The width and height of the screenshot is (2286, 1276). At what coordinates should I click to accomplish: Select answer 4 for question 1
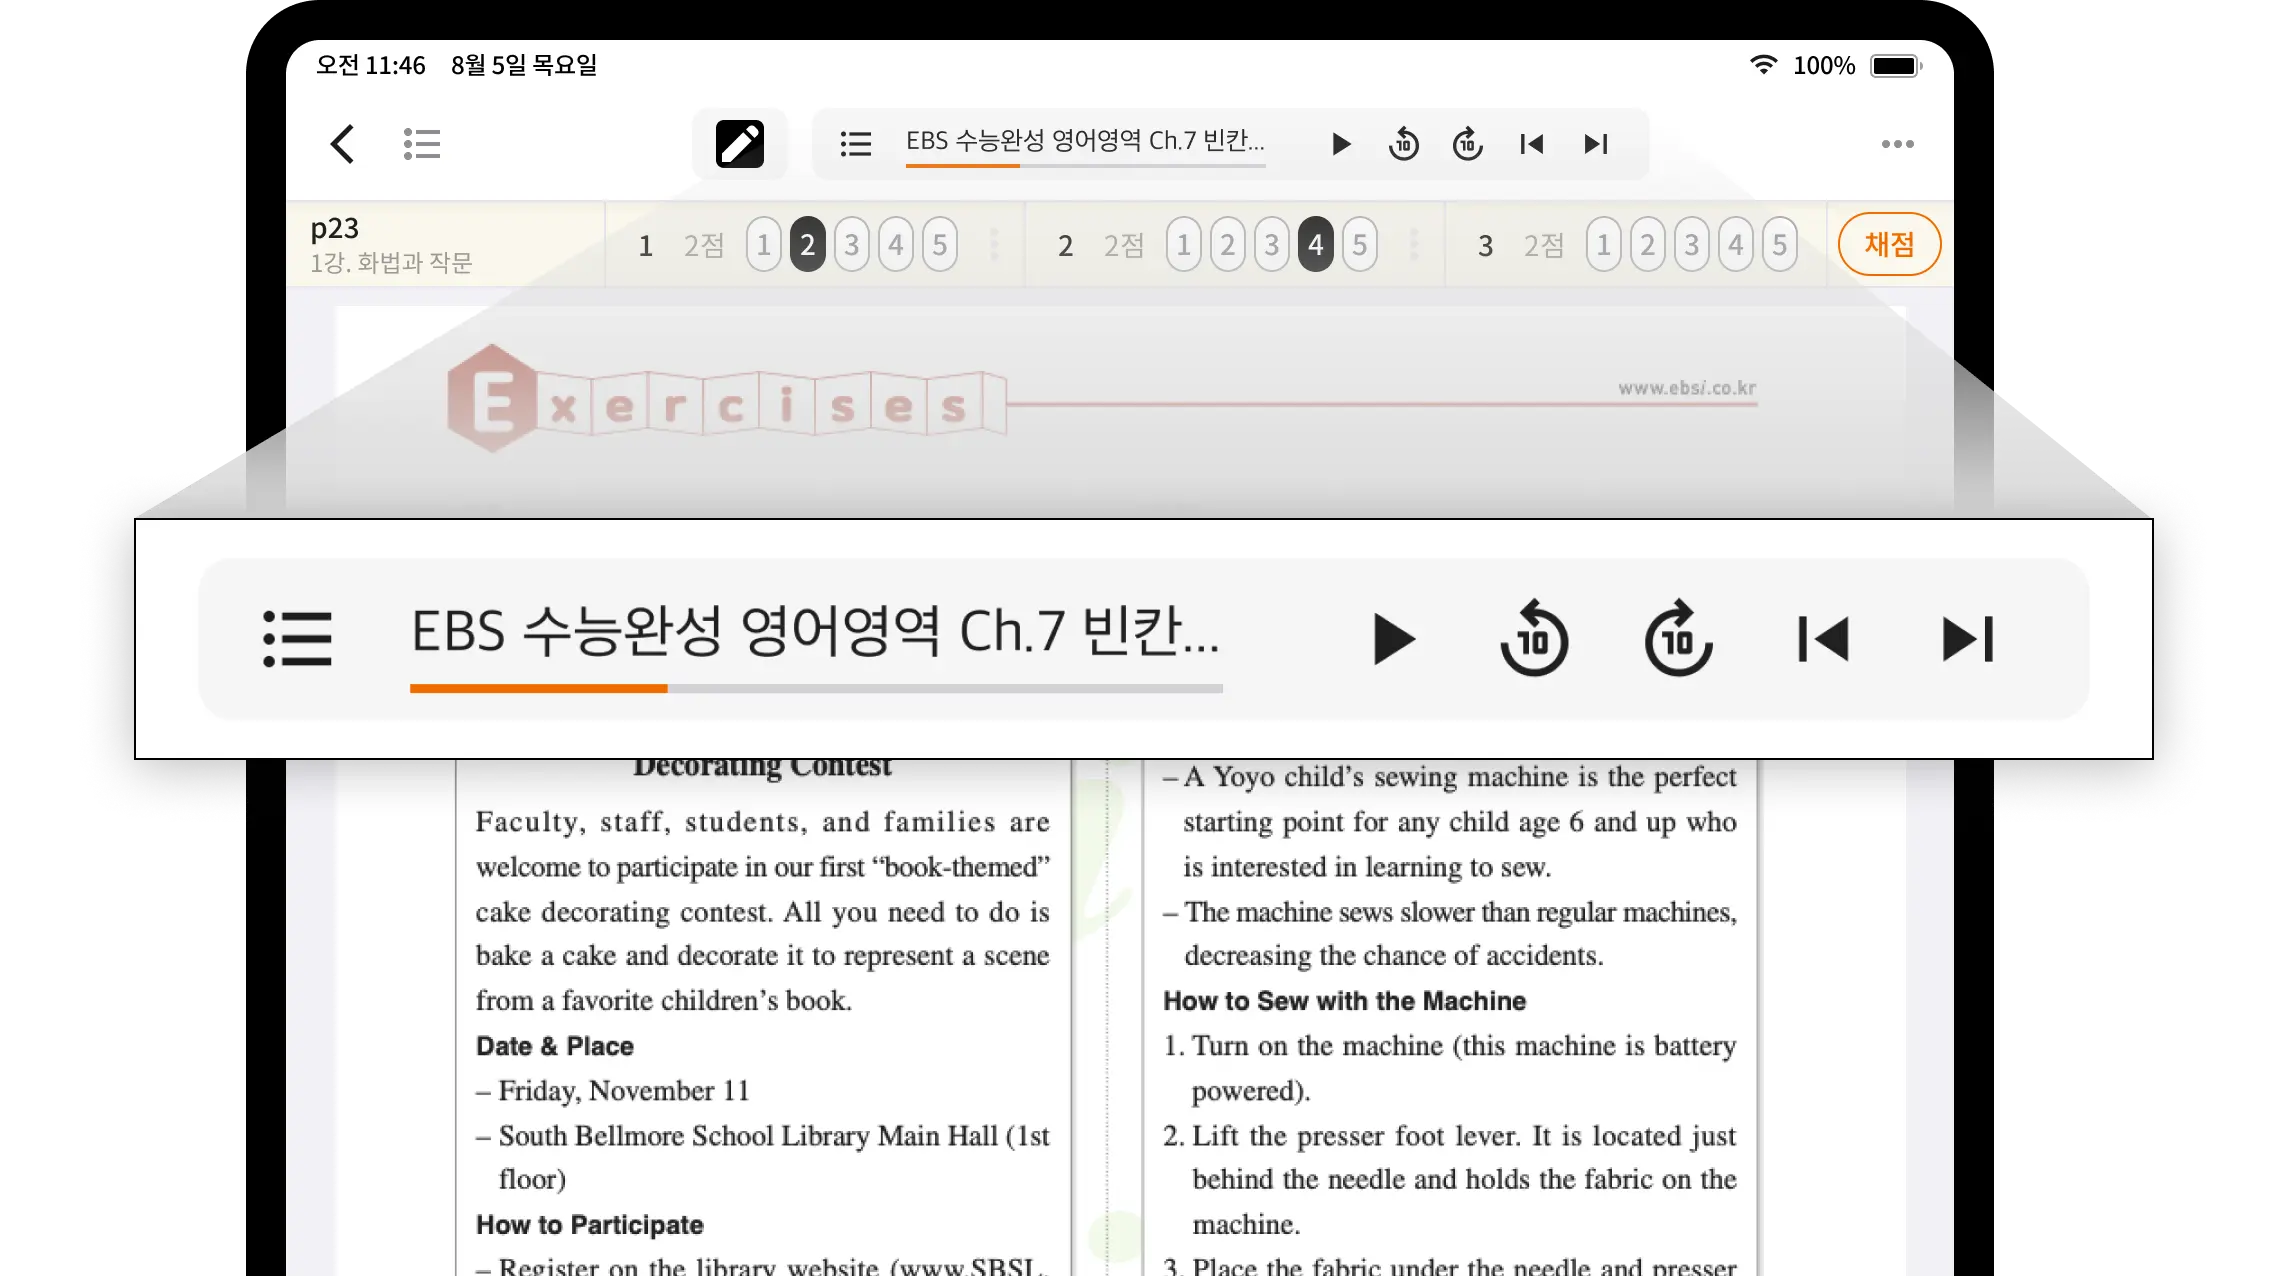pyautogui.click(x=895, y=245)
